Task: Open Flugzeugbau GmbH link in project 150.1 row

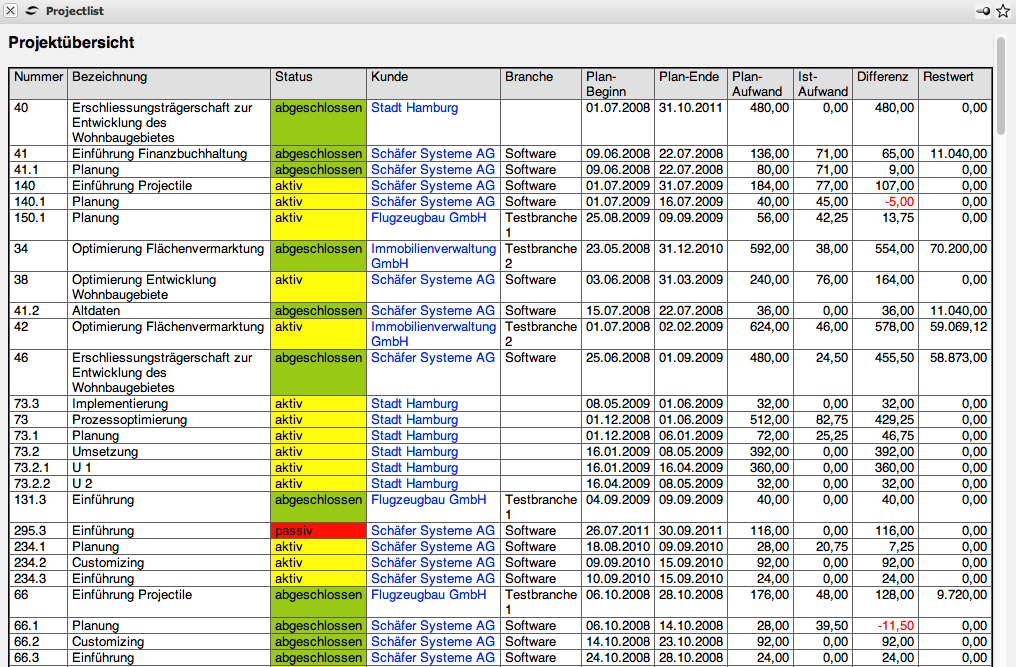Action: point(428,218)
